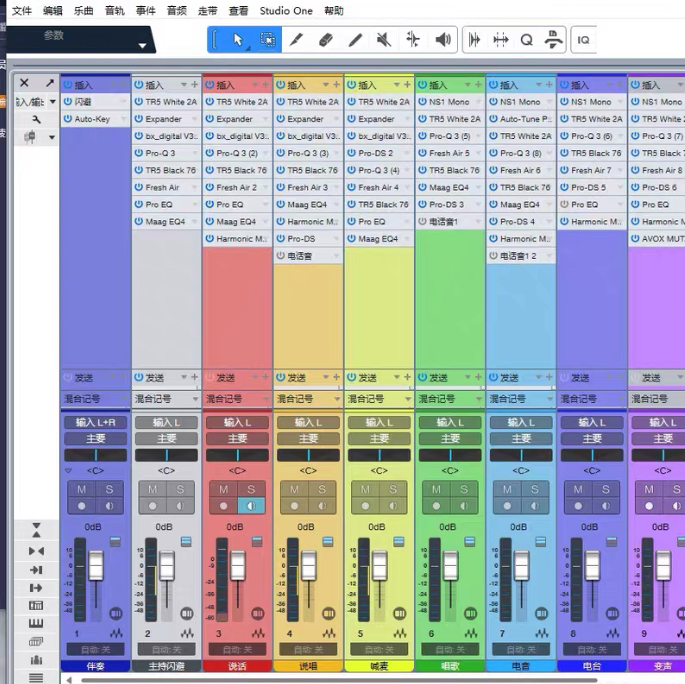The image size is (685, 684).
Task: Click the volume fader on channel 8
Action: point(592,565)
